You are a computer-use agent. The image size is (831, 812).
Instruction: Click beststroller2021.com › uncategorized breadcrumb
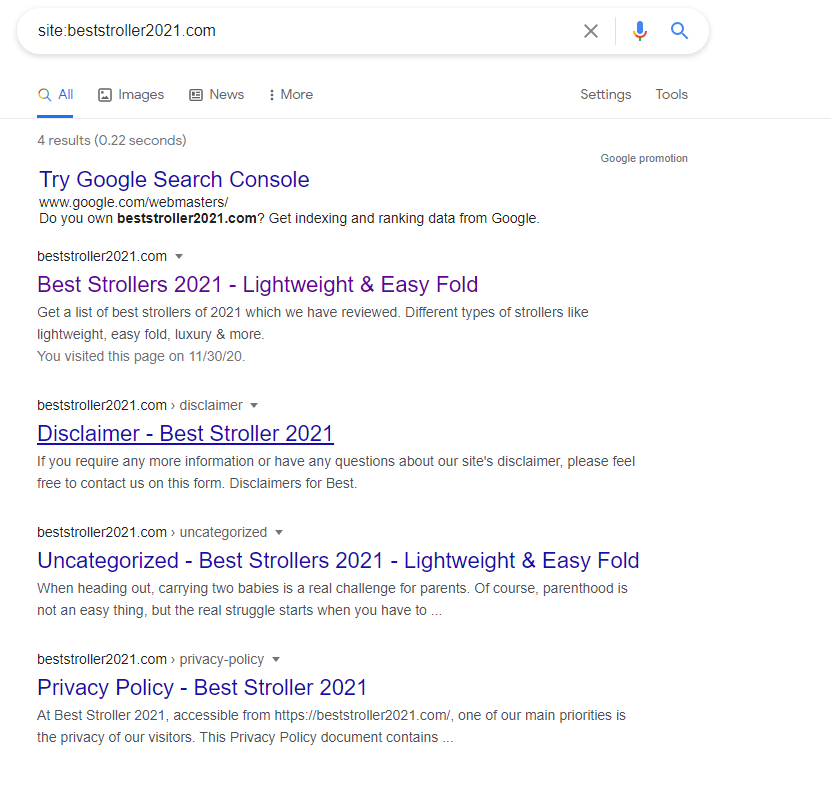[x=152, y=533]
